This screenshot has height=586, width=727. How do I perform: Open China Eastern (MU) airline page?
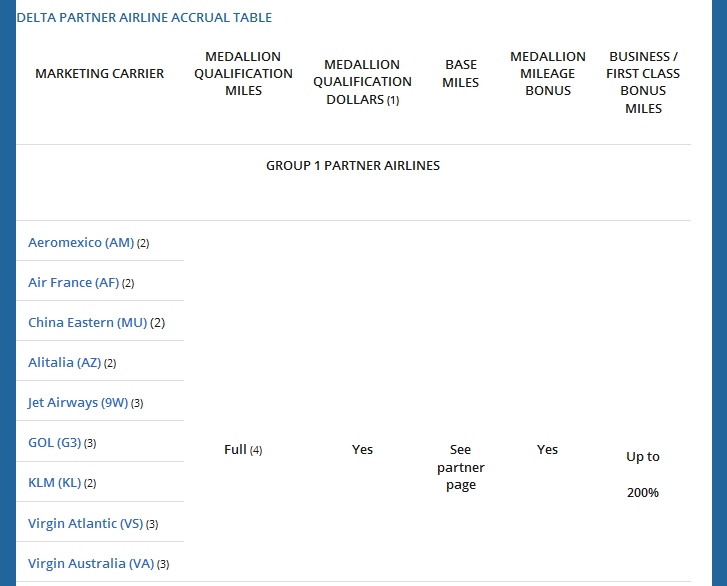(x=88, y=323)
